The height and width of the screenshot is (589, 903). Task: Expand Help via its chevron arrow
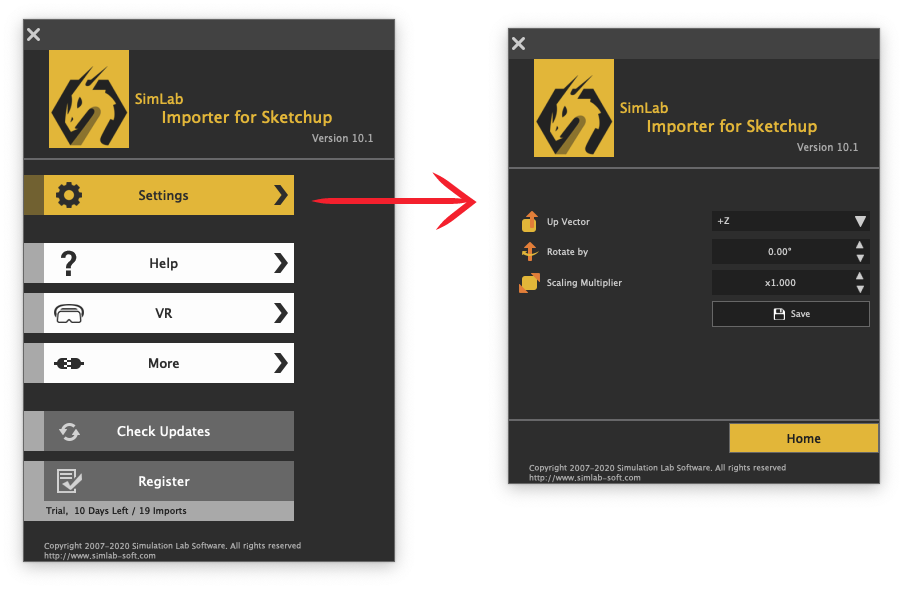[x=280, y=263]
